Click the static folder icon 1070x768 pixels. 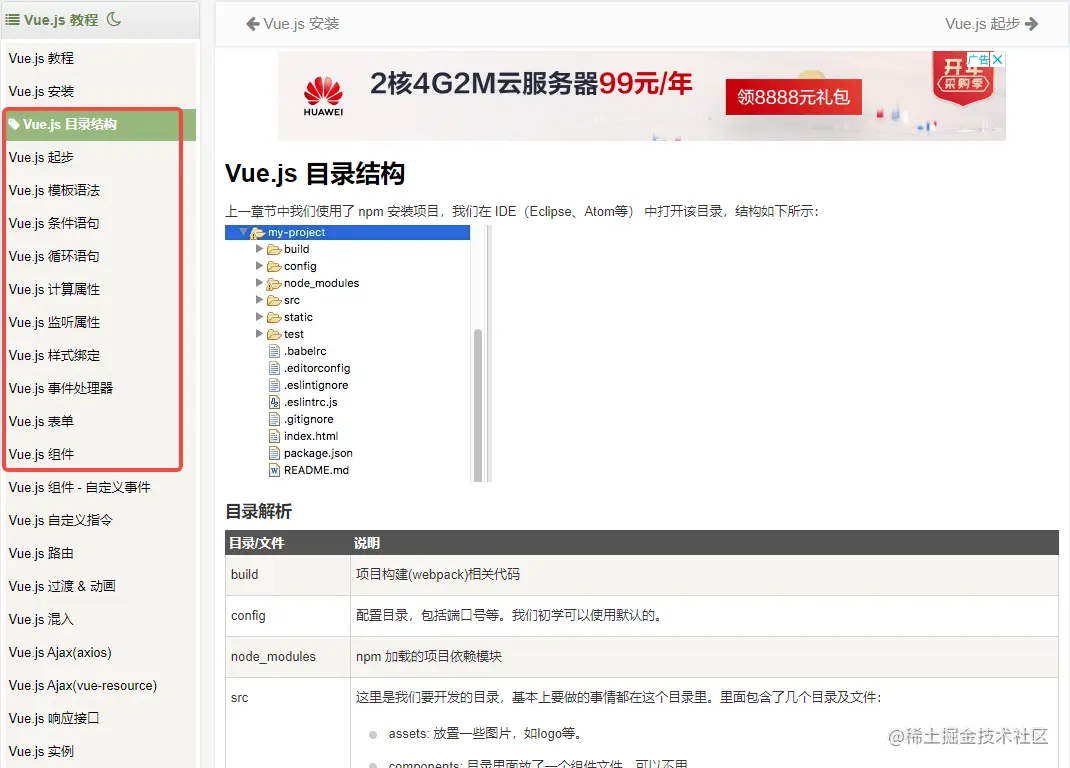click(x=274, y=317)
